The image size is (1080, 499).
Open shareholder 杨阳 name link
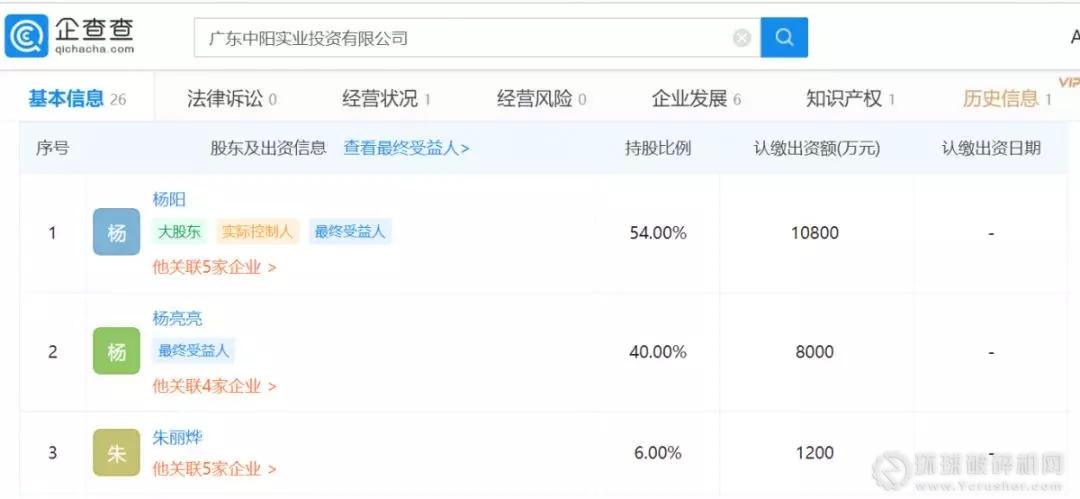click(x=169, y=200)
